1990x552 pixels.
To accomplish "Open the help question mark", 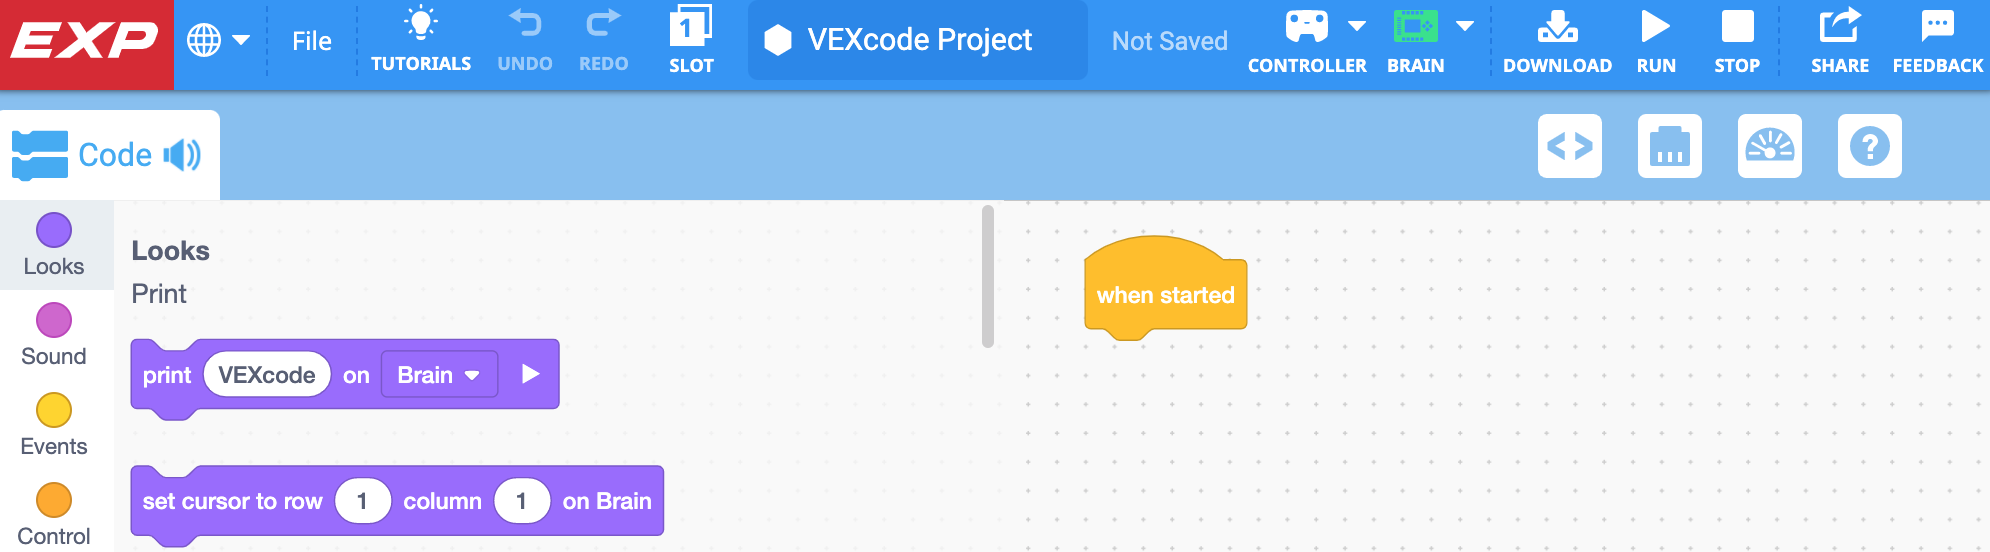I will point(1870,146).
